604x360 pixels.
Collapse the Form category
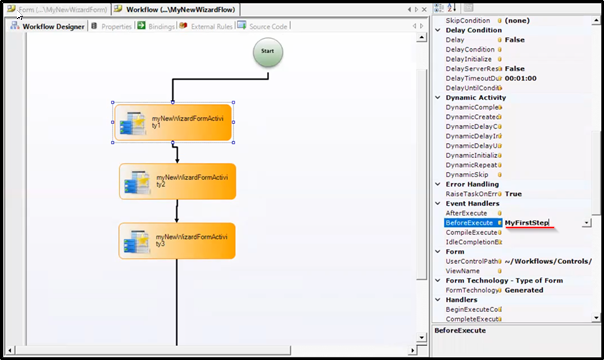pos(438,251)
